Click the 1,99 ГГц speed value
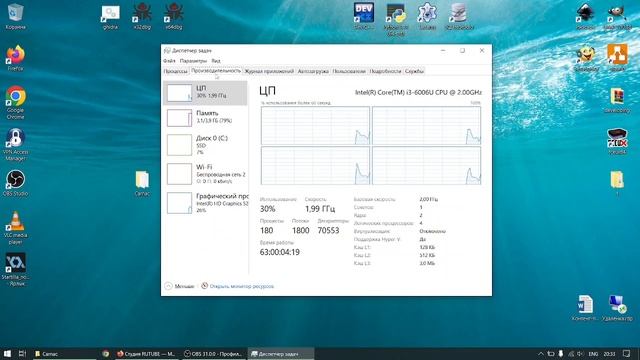640x360 pixels. tap(320, 209)
